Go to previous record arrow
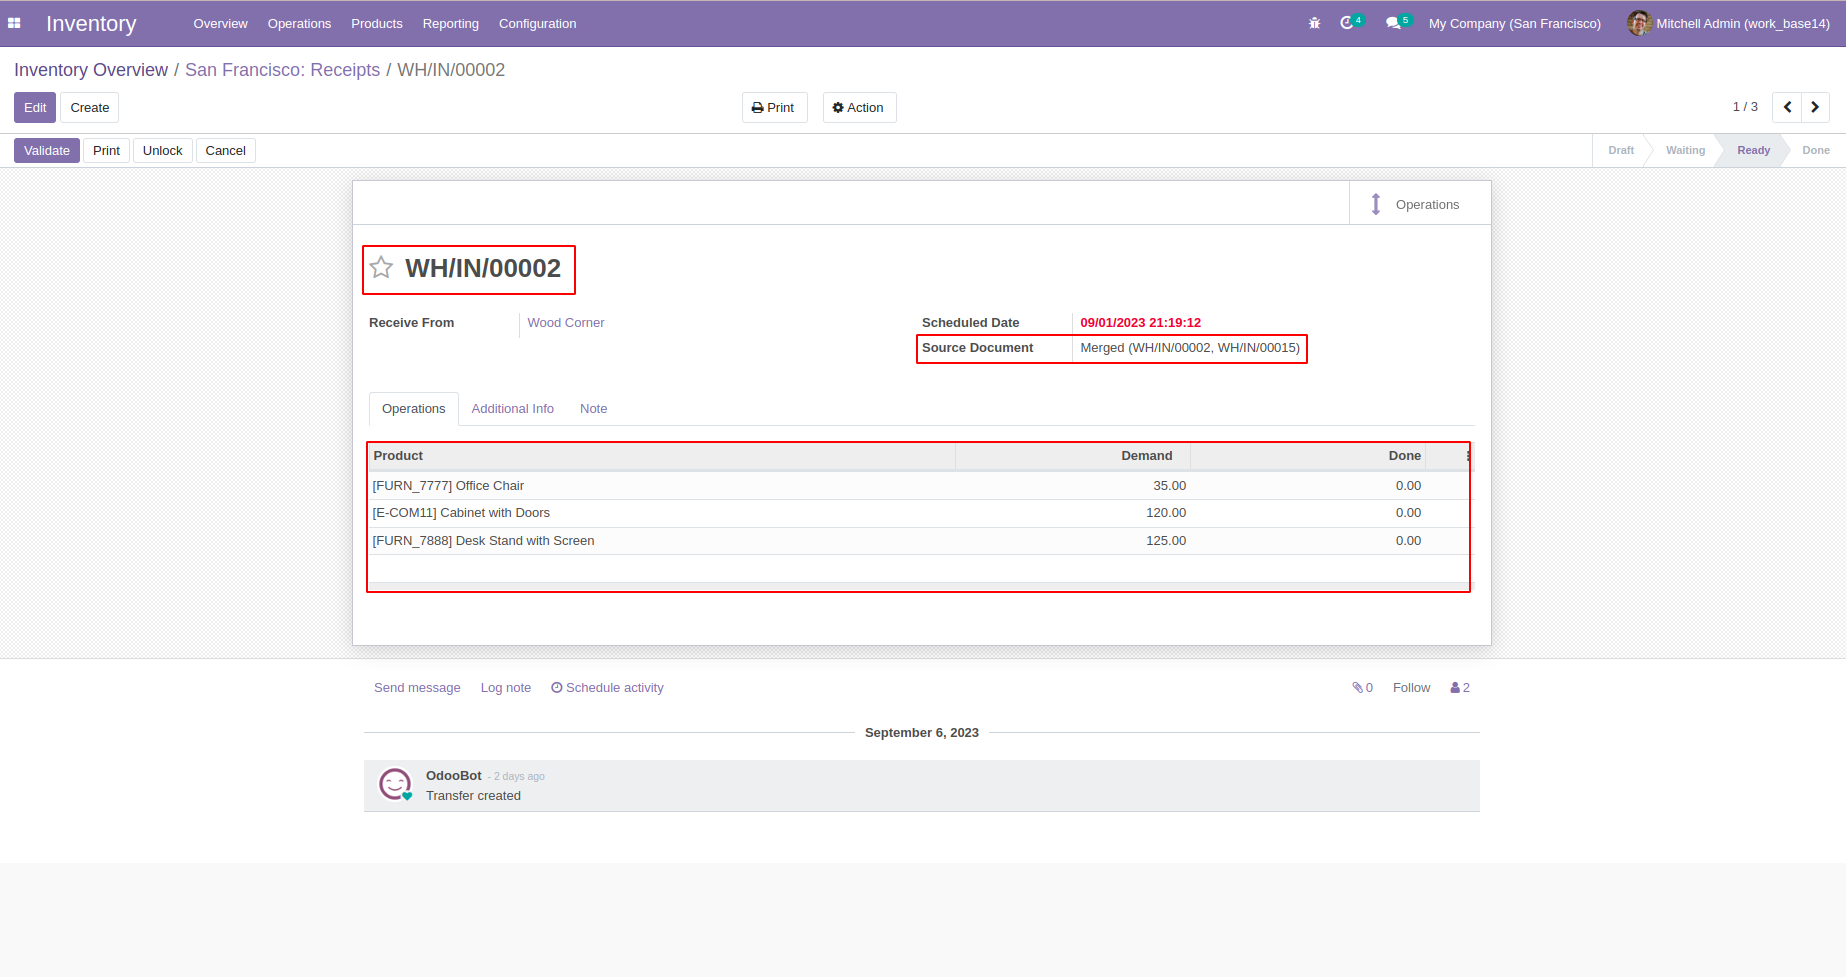1846x977 pixels. pos(1787,107)
